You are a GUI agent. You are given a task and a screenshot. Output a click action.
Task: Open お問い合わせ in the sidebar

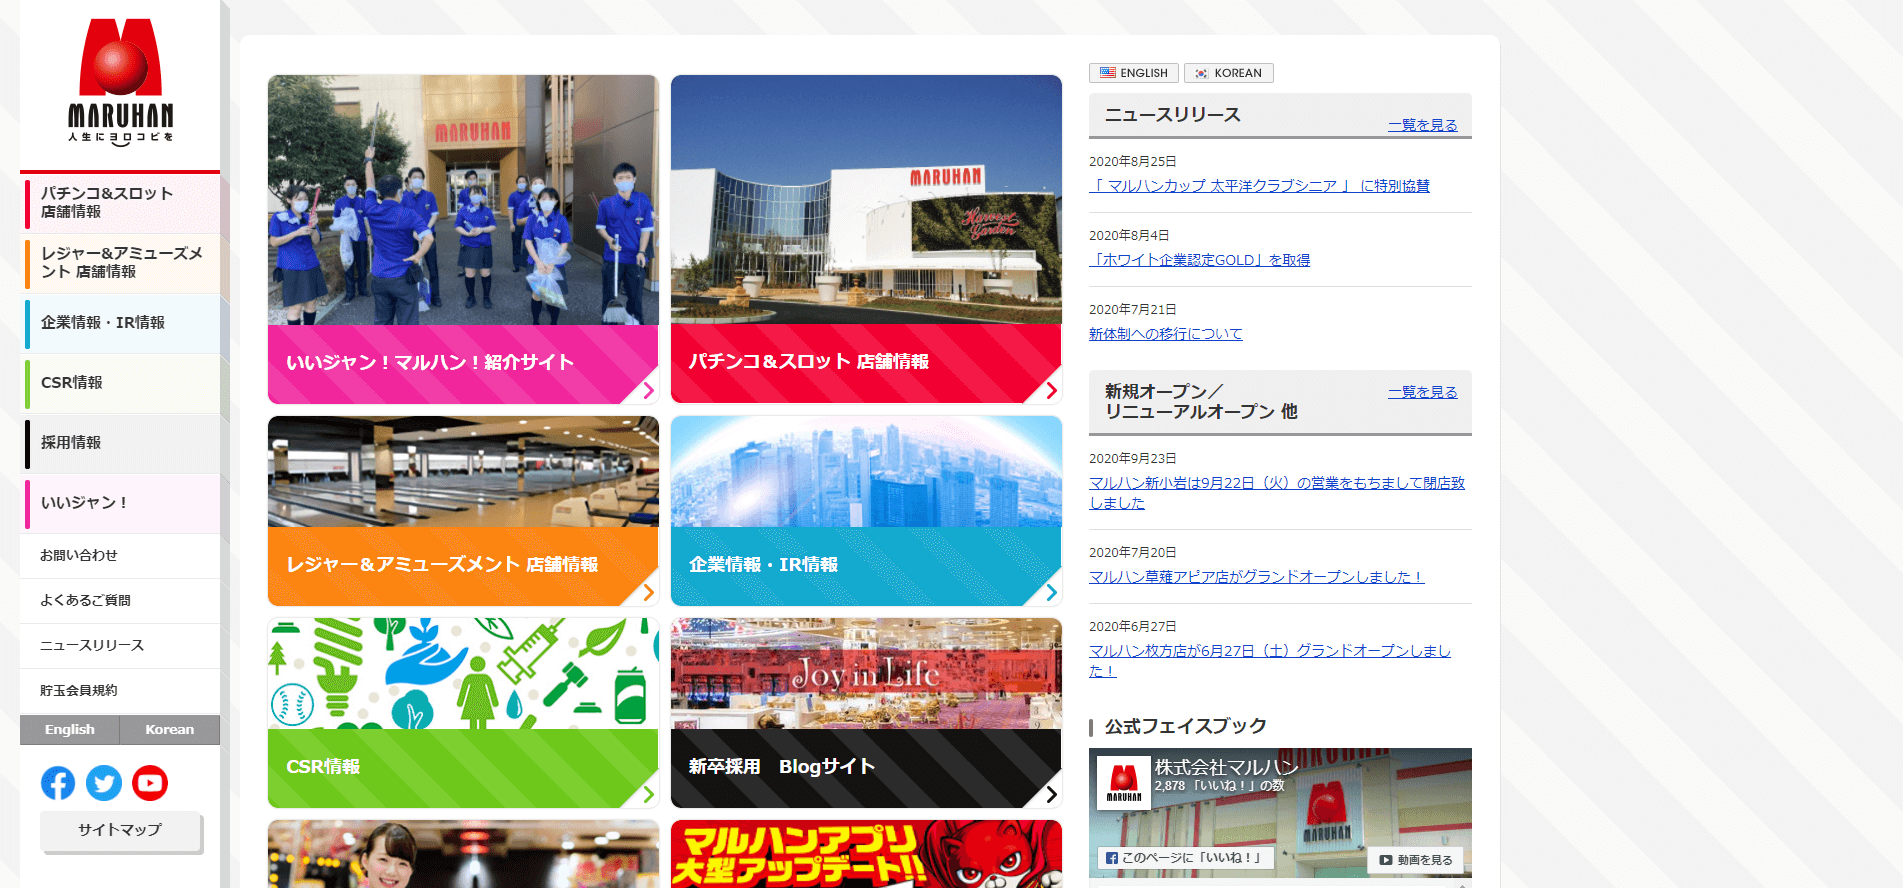point(120,555)
